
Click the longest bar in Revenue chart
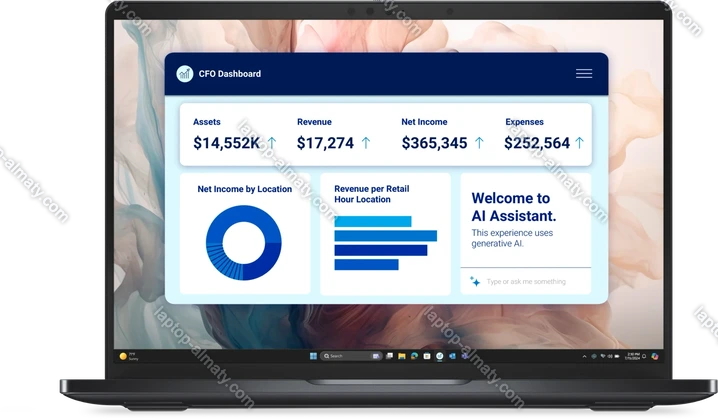[x=385, y=236]
